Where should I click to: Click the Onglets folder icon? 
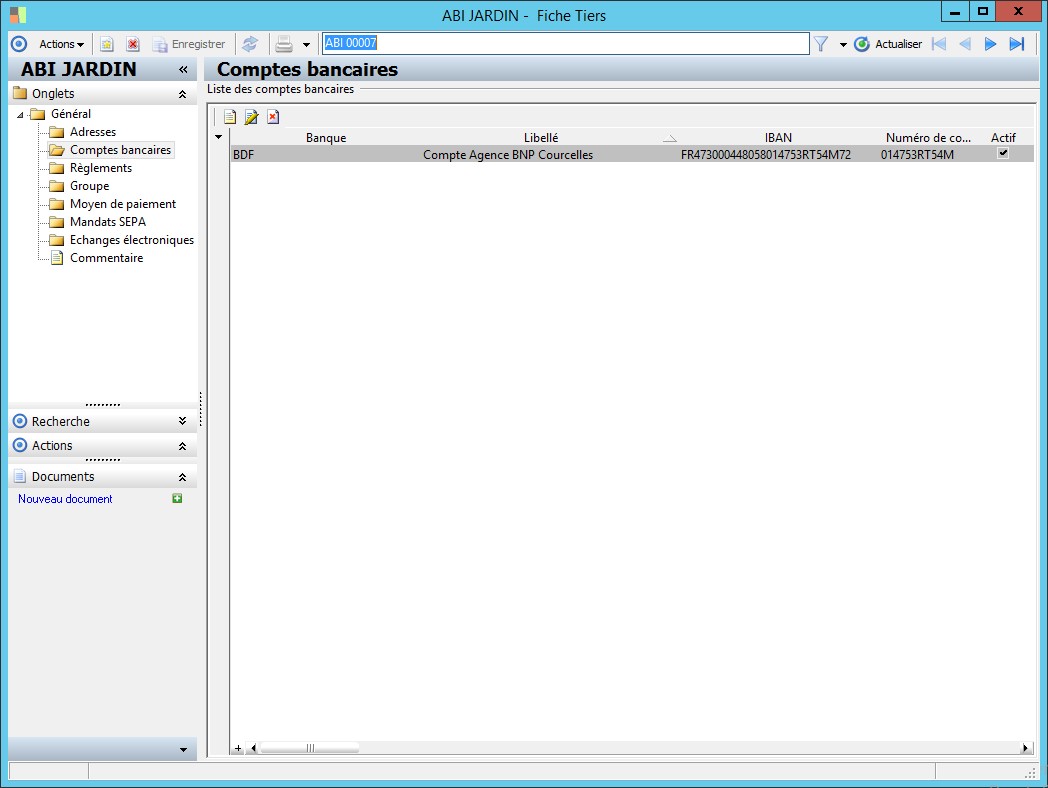tap(20, 93)
